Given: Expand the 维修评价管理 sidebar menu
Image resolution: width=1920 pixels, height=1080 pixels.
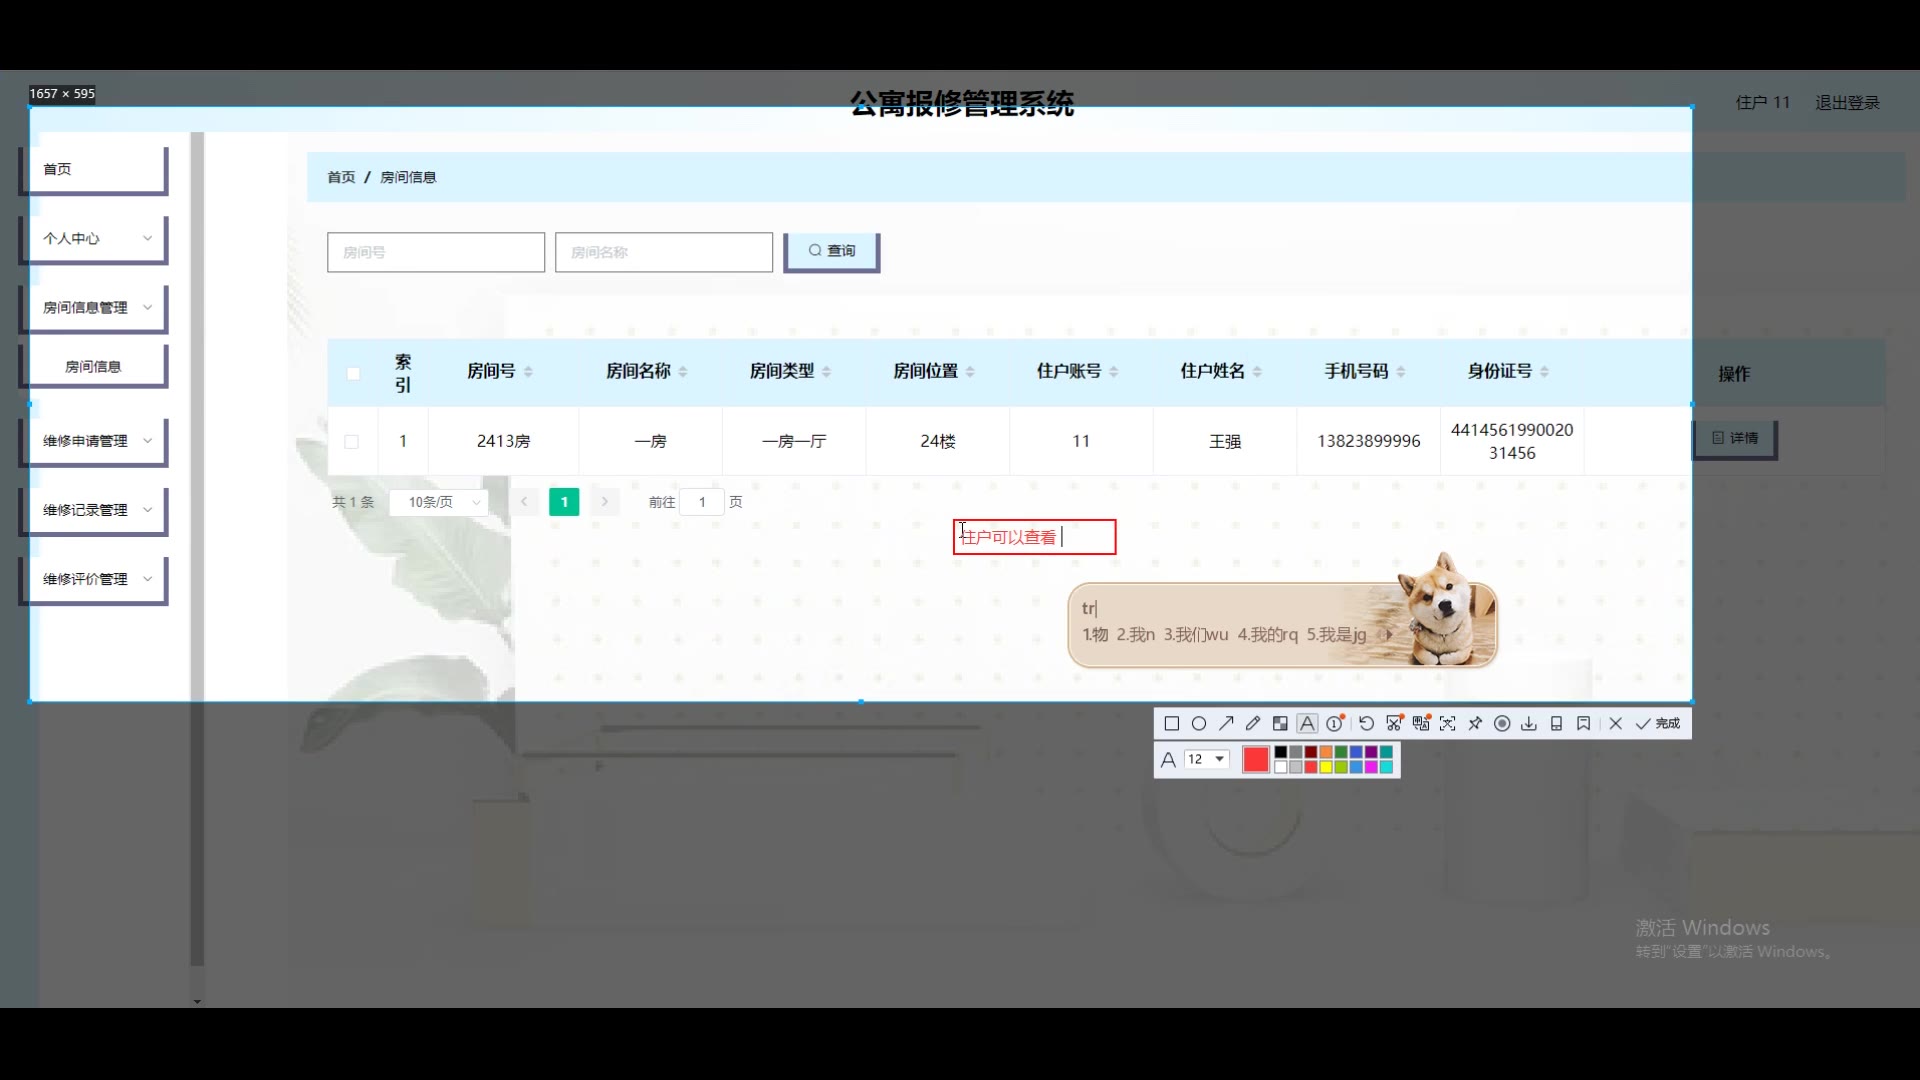Looking at the screenshot, I should [x=94, y=579].
